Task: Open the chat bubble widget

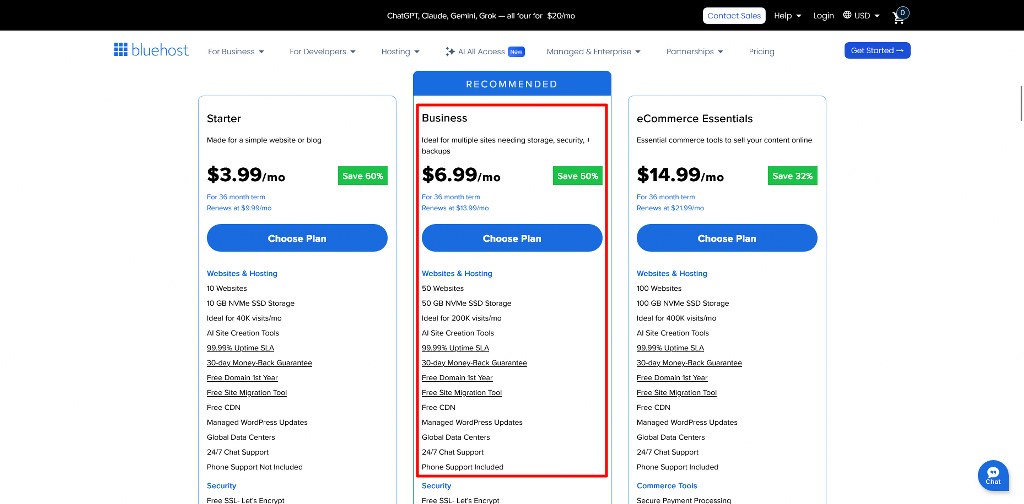Action: (x=993, y=476)
